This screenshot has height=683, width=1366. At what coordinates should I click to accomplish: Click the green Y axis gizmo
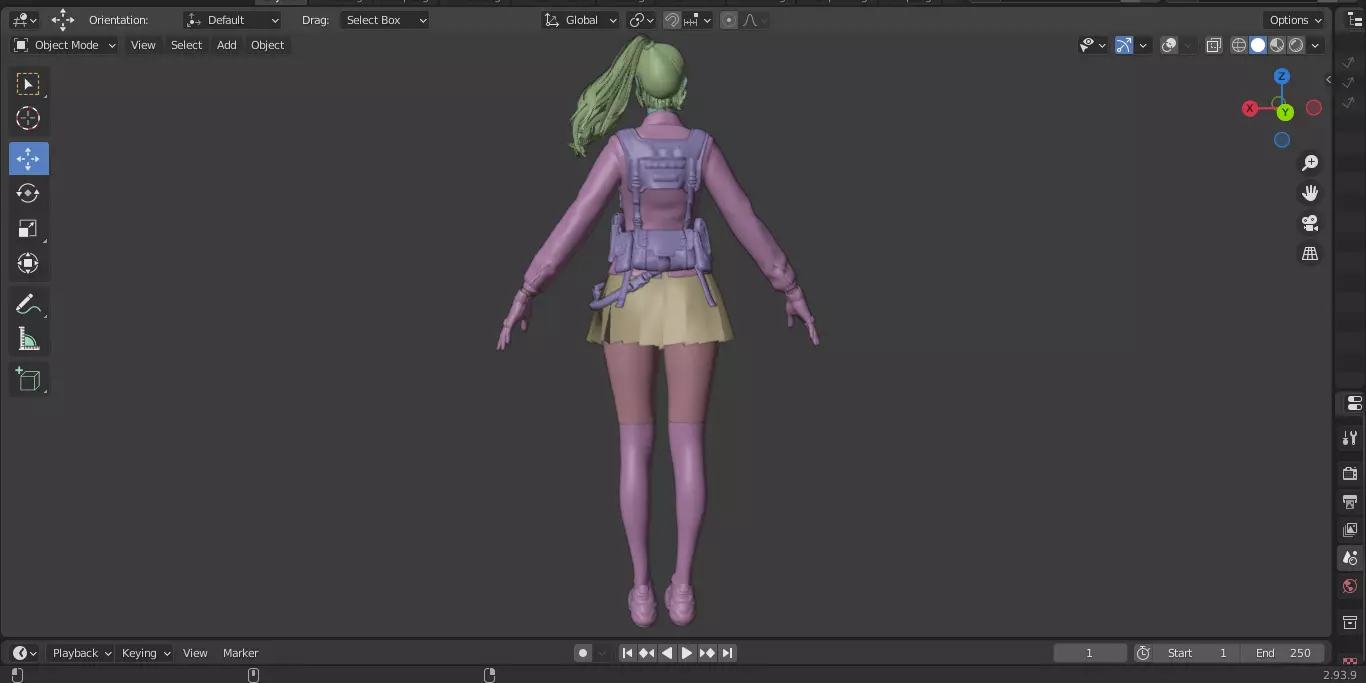point(1285,112)
